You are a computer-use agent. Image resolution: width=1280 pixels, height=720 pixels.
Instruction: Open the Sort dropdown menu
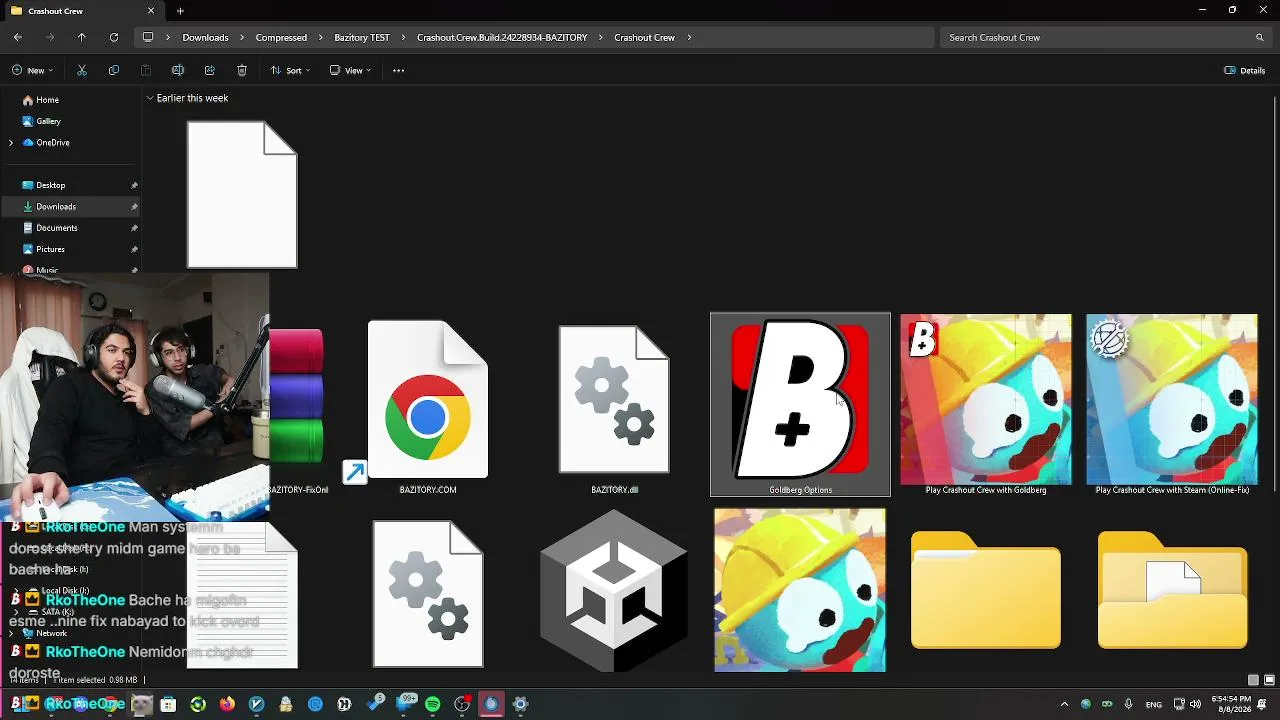point(290,70)
